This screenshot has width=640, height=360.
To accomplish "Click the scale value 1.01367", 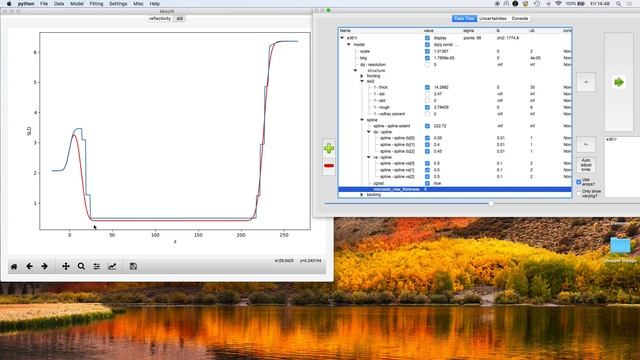I will click(441, 51).
